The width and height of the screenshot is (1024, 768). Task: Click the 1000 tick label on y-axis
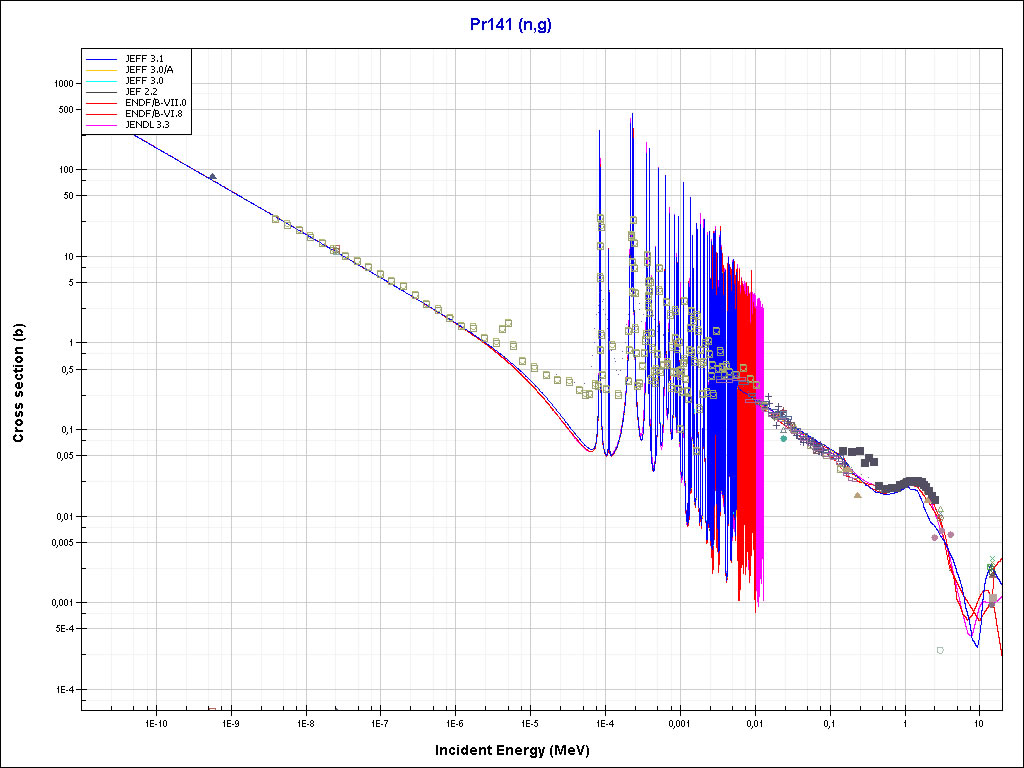click(63, 84)
